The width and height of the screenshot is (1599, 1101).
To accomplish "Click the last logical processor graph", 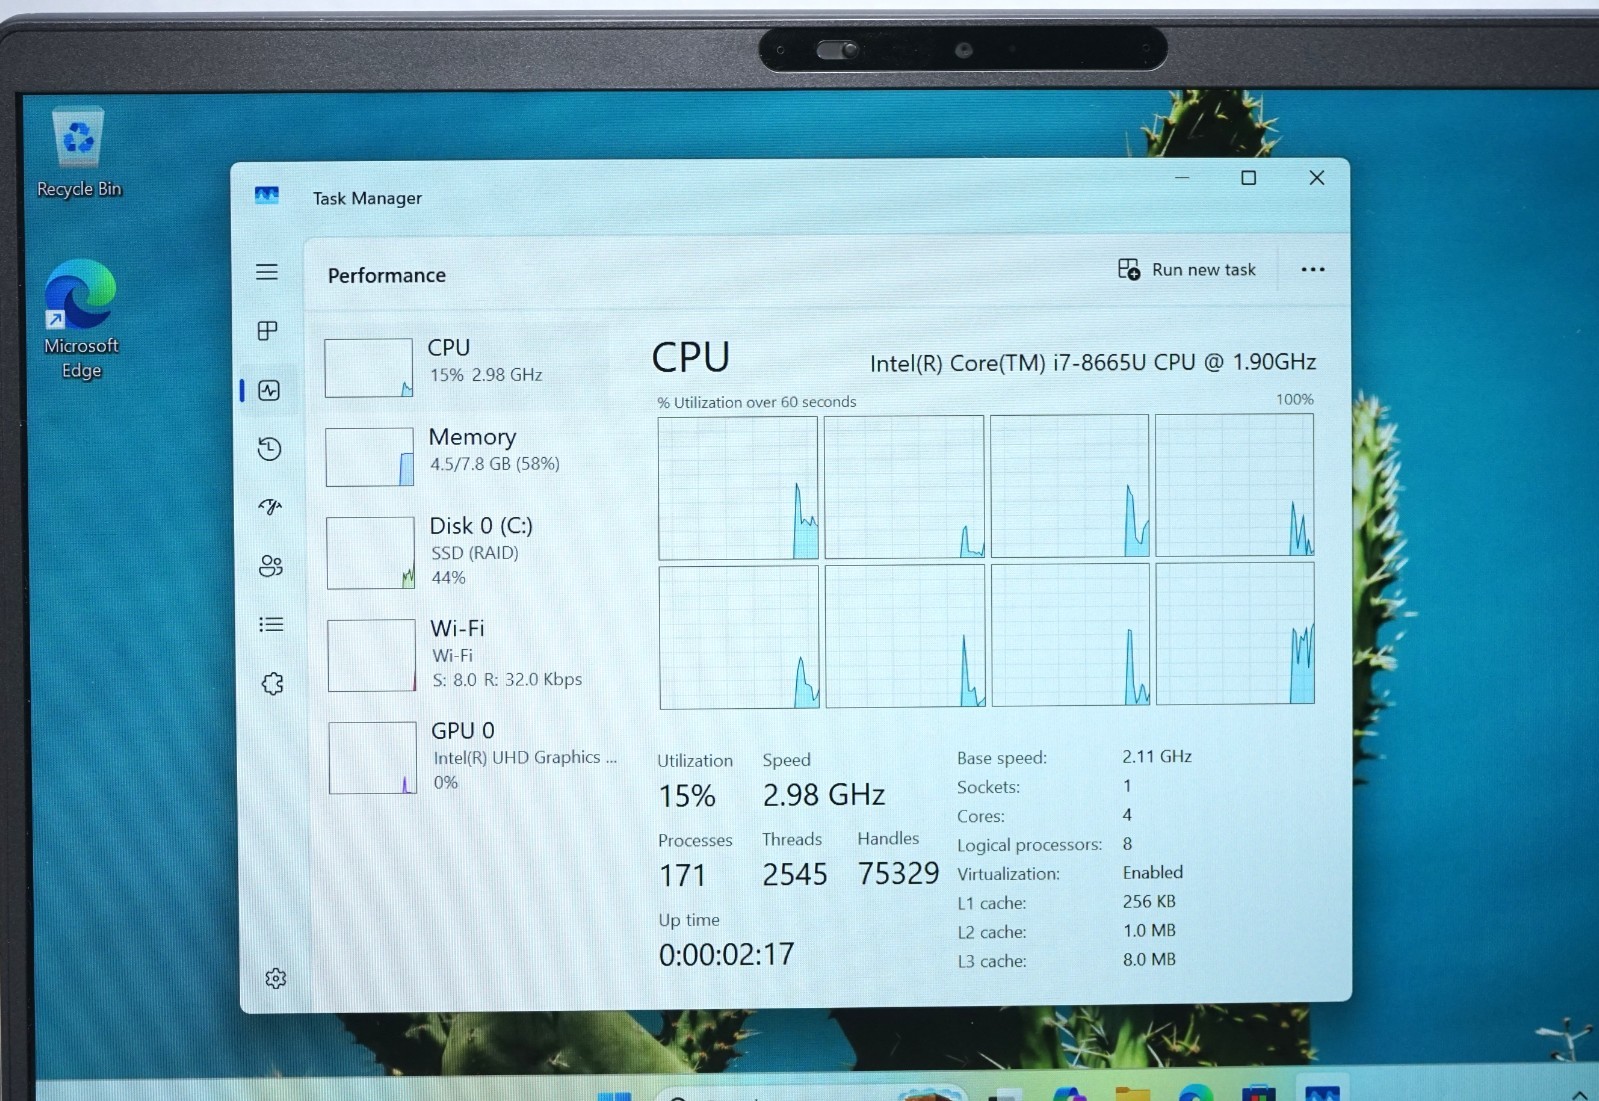I will [1235, 633].
